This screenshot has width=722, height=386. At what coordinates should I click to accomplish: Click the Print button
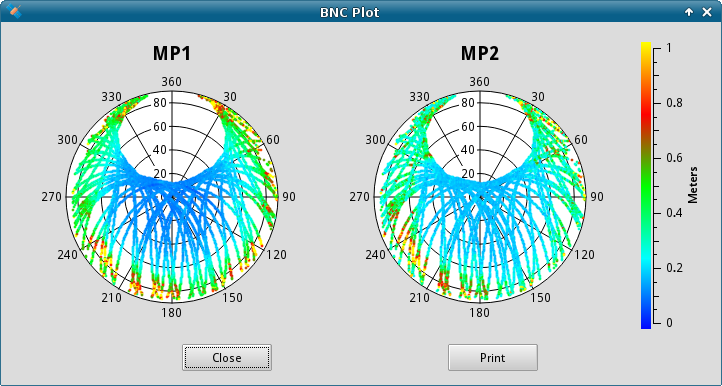[x=493, y=357]
